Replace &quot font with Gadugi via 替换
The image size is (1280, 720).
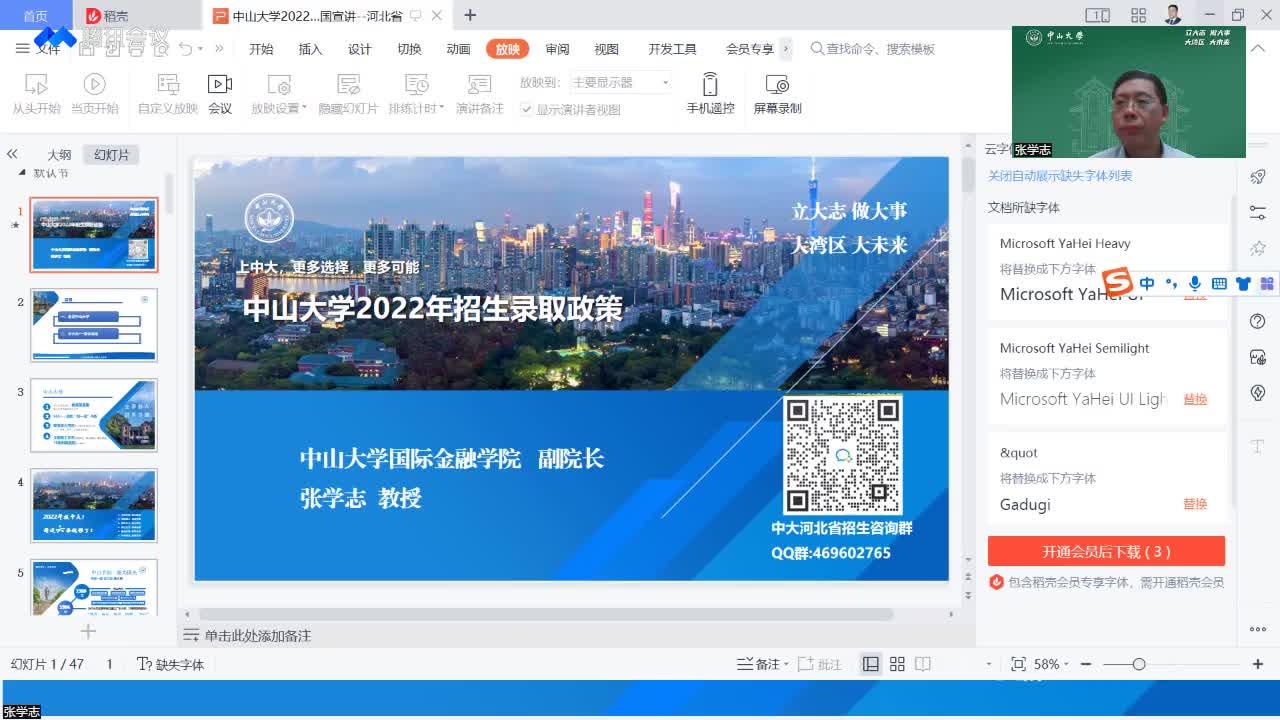(x=1195, y=504)
